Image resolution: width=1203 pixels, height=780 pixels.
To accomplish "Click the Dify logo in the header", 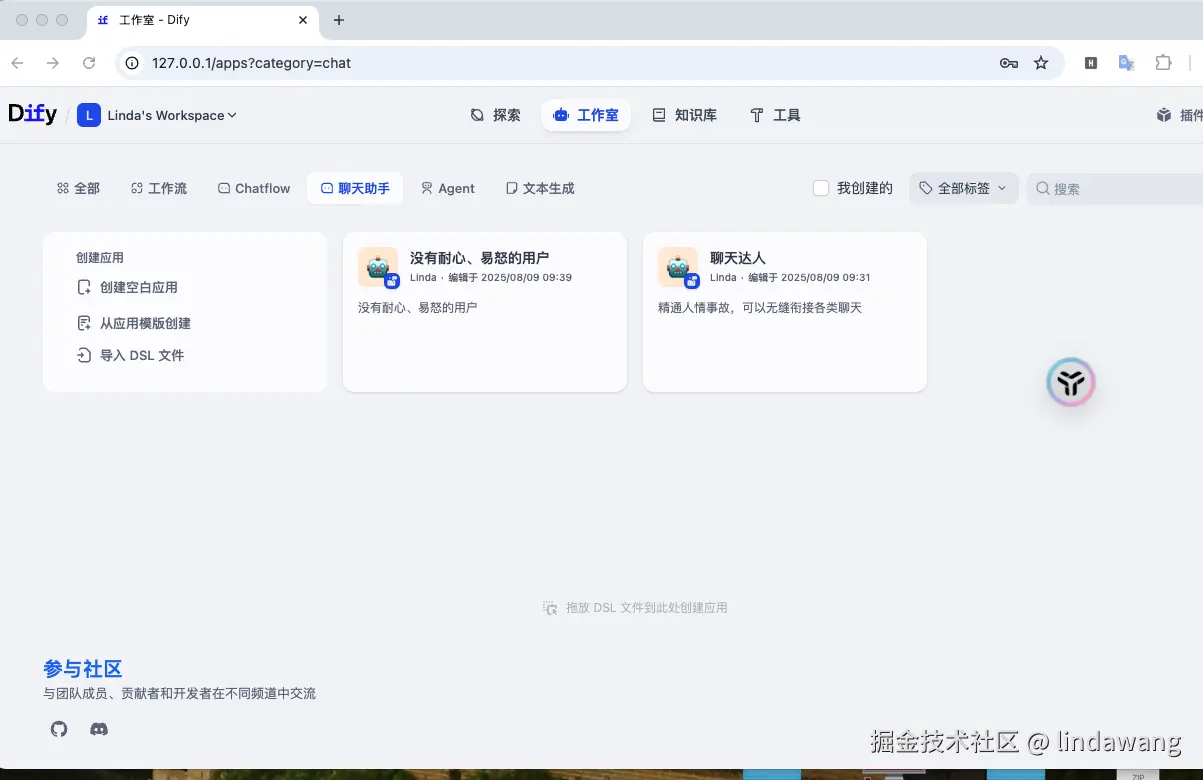I will tap(33, 114).
